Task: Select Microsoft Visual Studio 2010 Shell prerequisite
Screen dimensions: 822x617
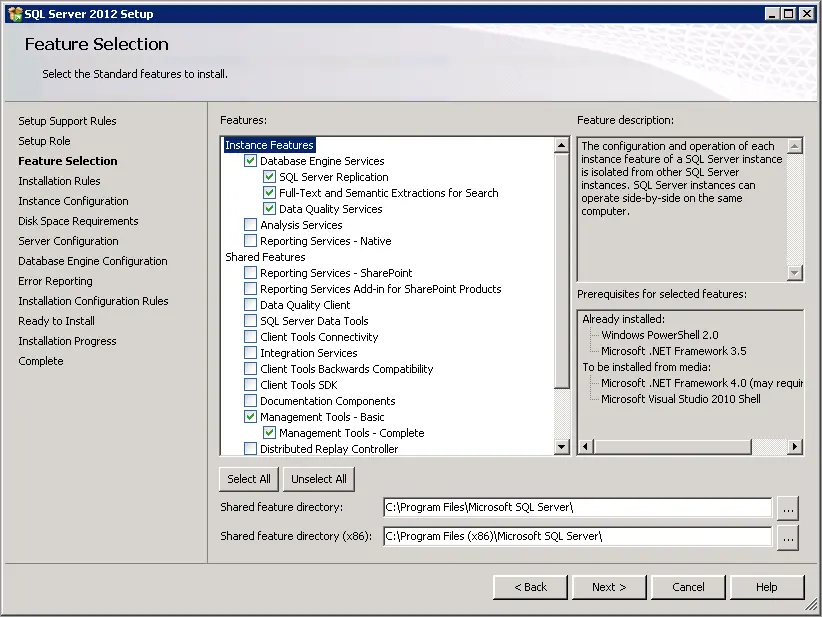Action: point(680,399)
